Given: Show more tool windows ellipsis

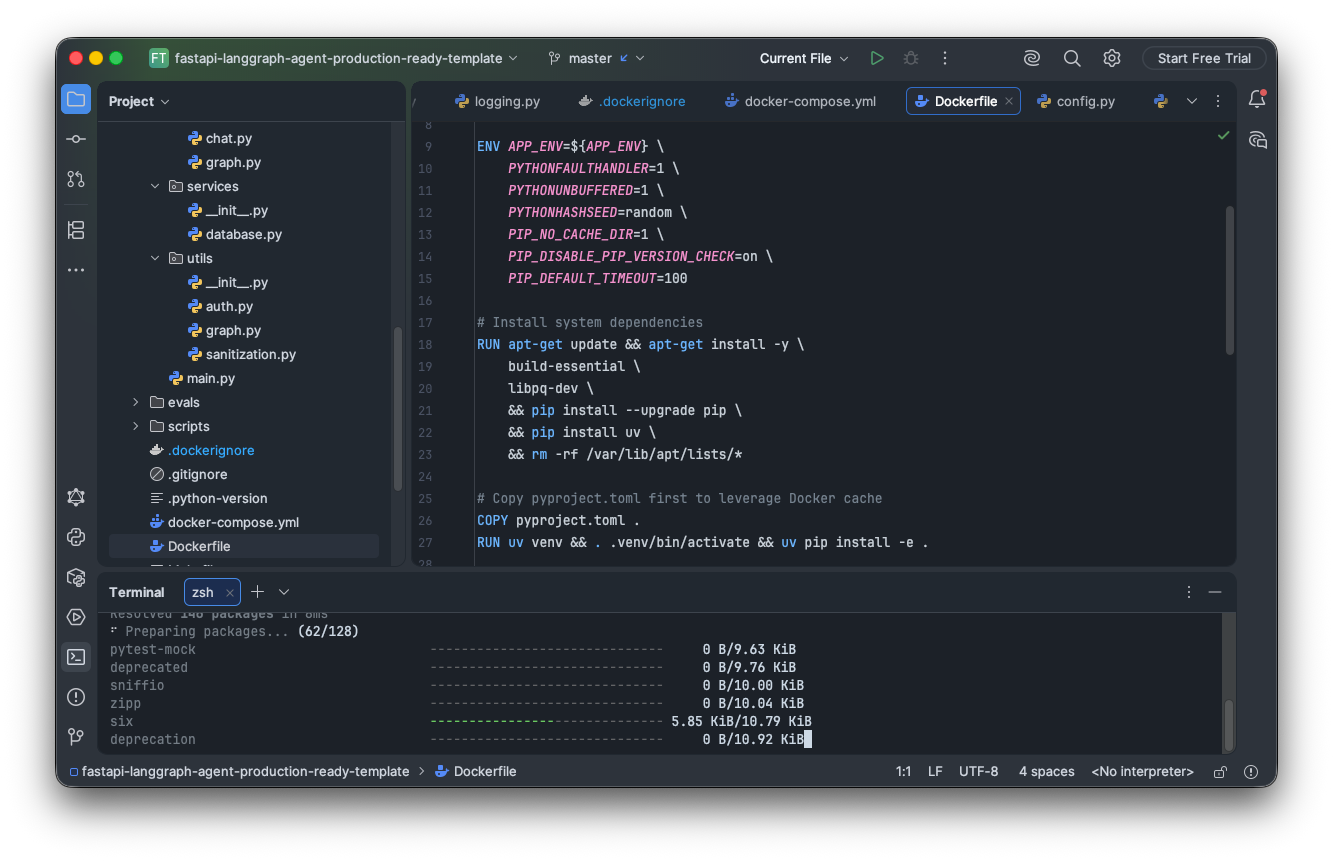Looking at the screenshot, I should tap(76, 270).
